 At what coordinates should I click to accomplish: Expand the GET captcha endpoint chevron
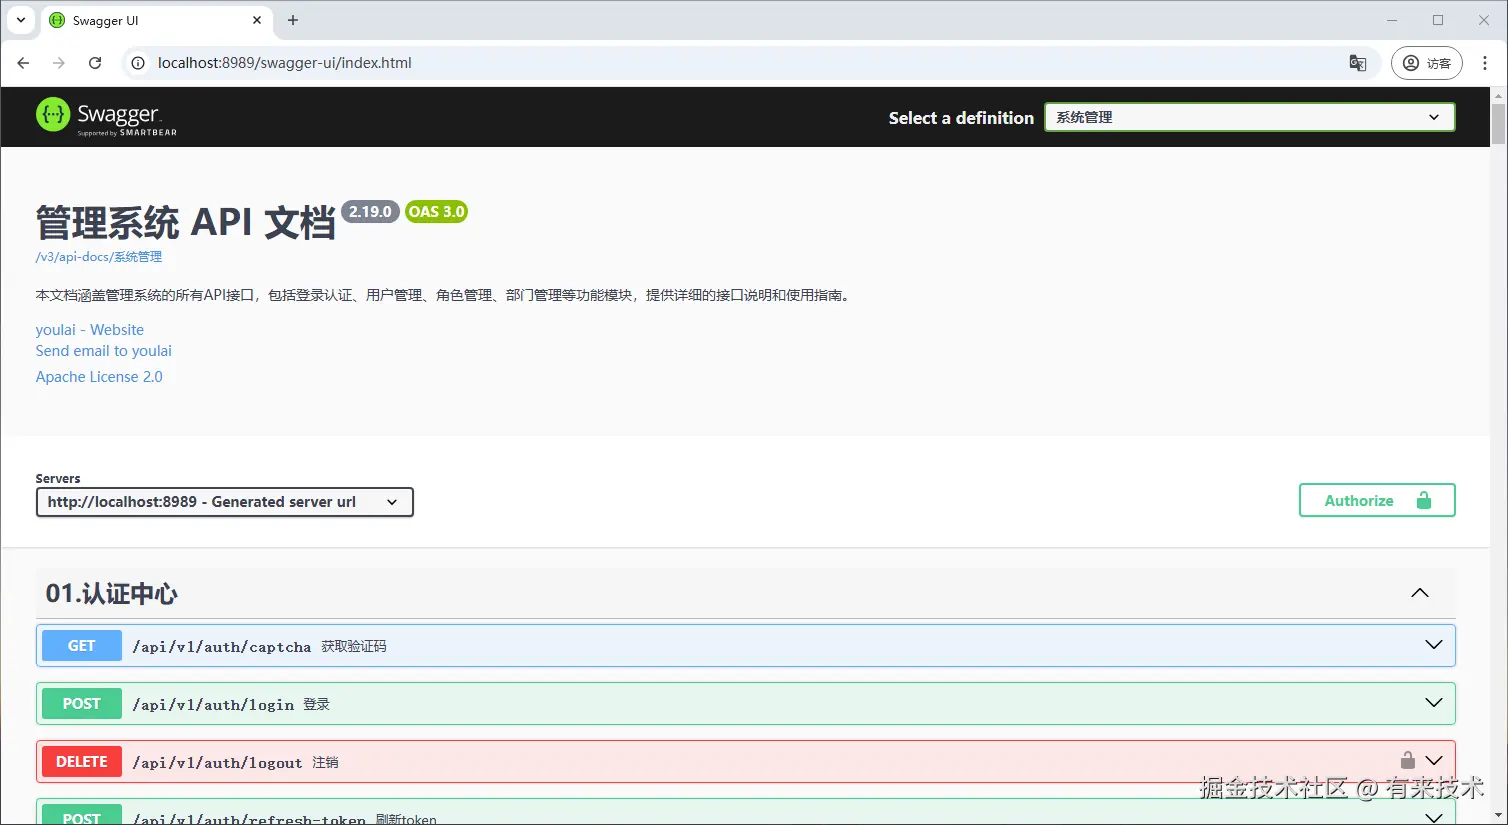[x=1433, y=645]
